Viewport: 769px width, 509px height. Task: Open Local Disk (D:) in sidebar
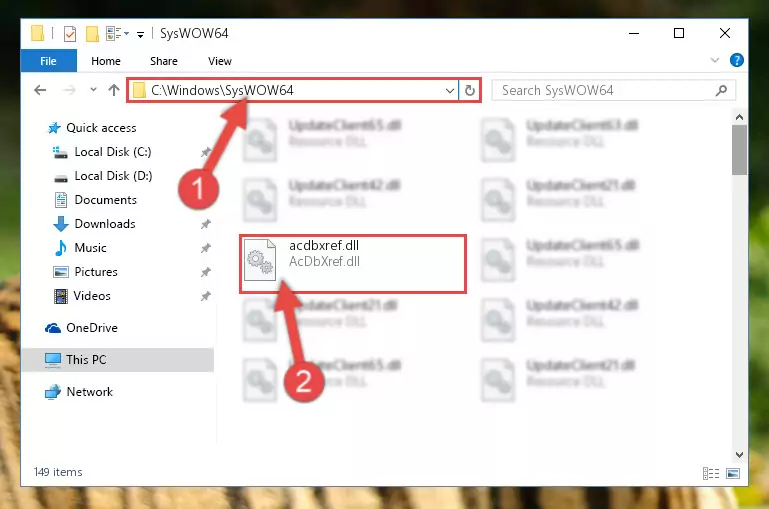coord(113,176)
